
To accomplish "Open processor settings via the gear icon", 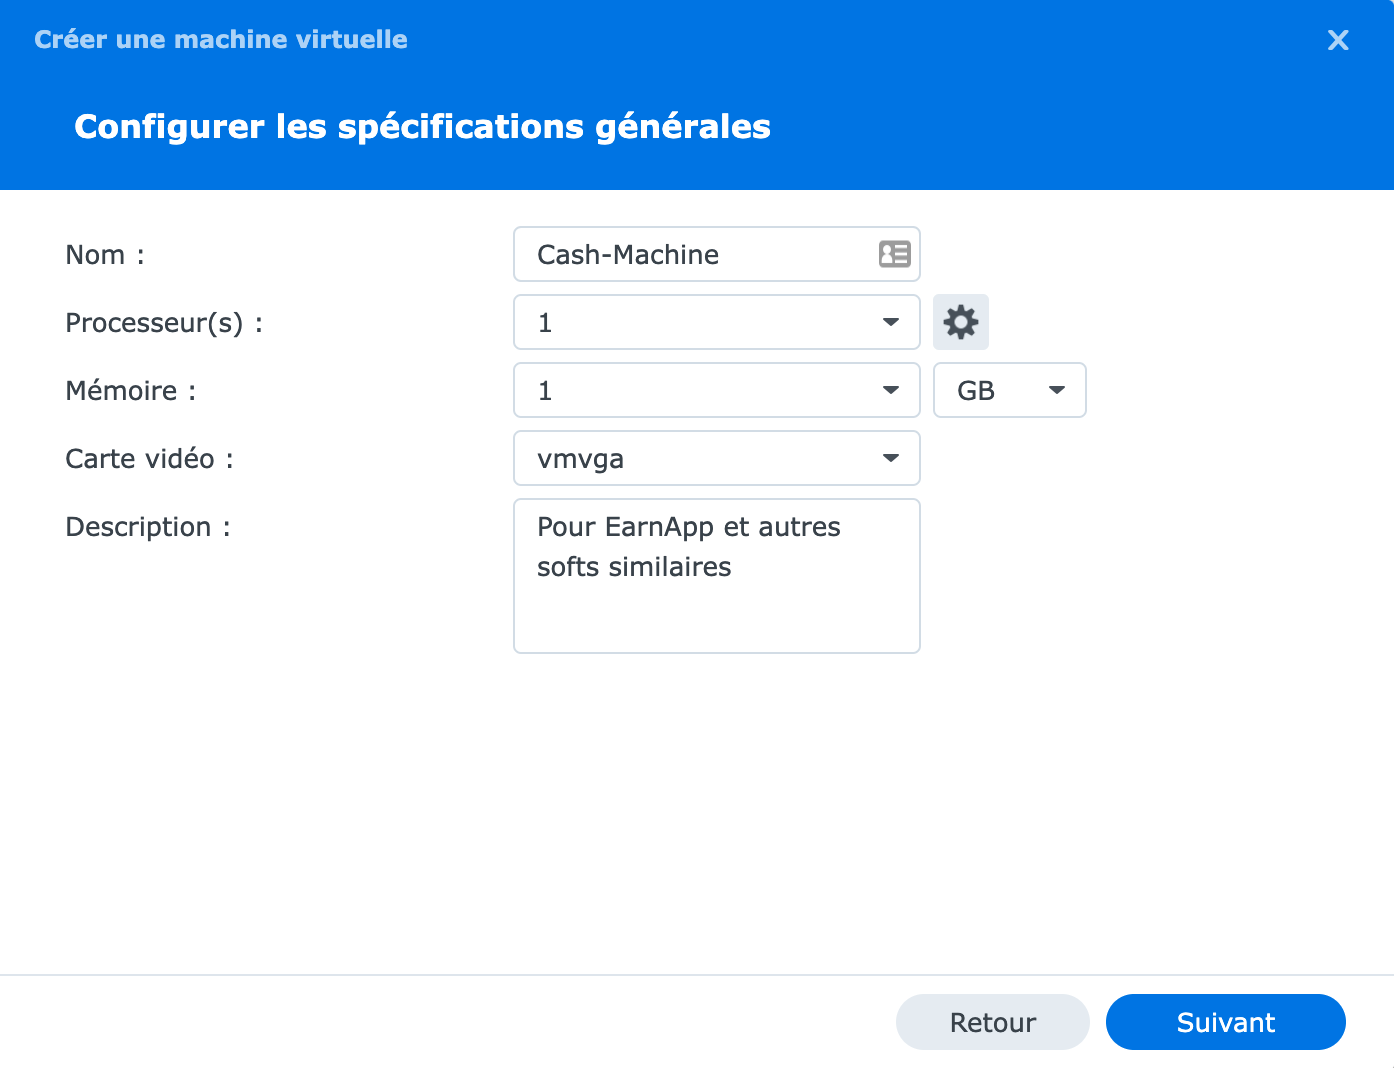I will point(961,322).
